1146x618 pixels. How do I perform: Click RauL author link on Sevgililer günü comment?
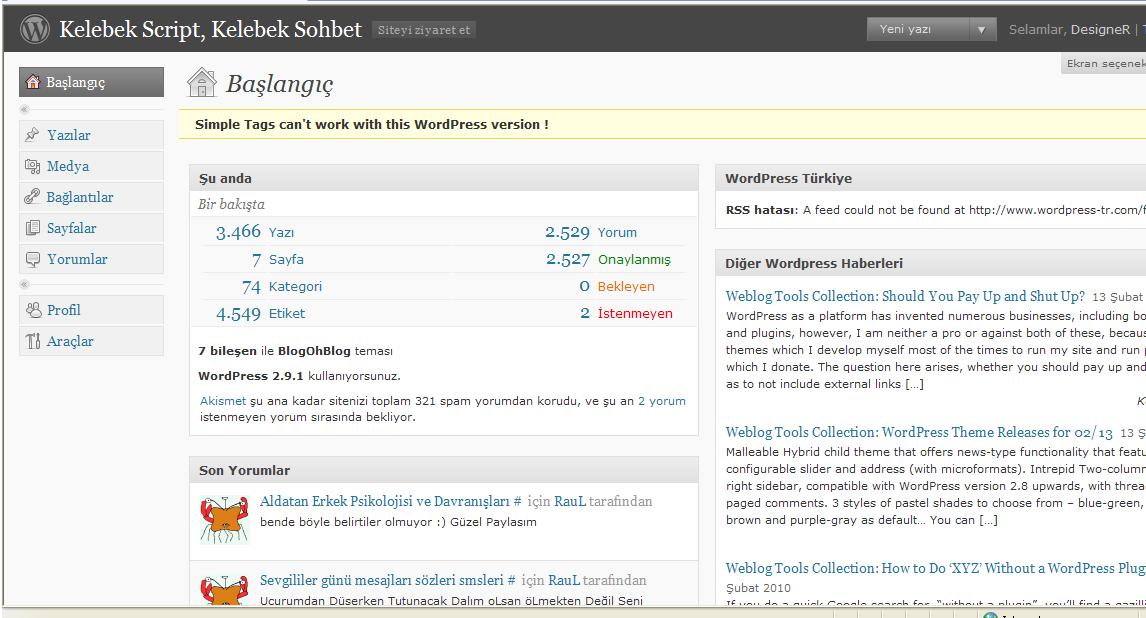[564, 580]
